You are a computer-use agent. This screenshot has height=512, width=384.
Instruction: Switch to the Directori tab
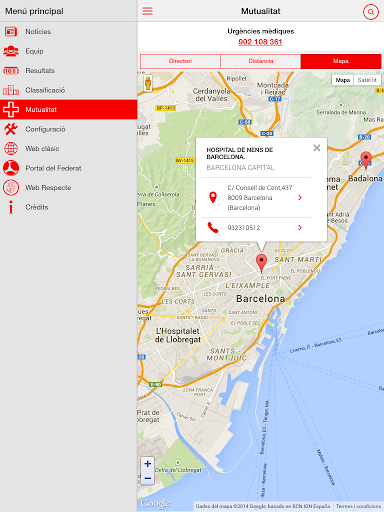[180, 61]
